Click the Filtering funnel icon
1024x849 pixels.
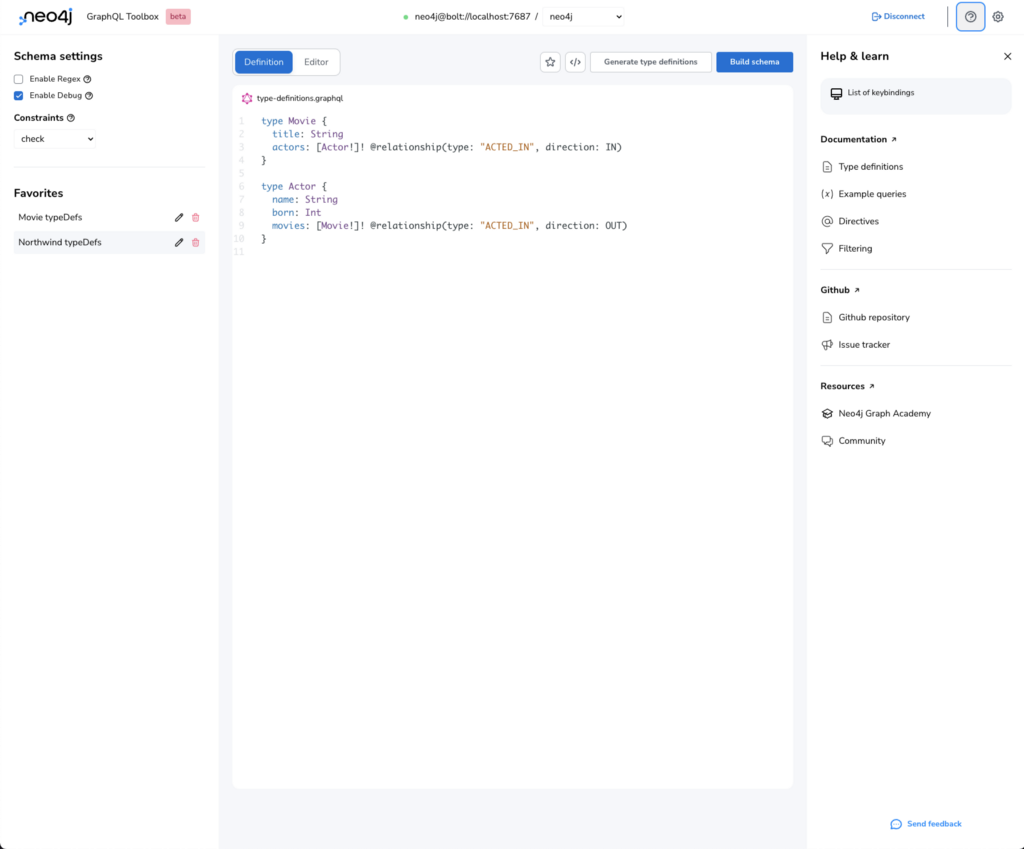coord(827,249)
